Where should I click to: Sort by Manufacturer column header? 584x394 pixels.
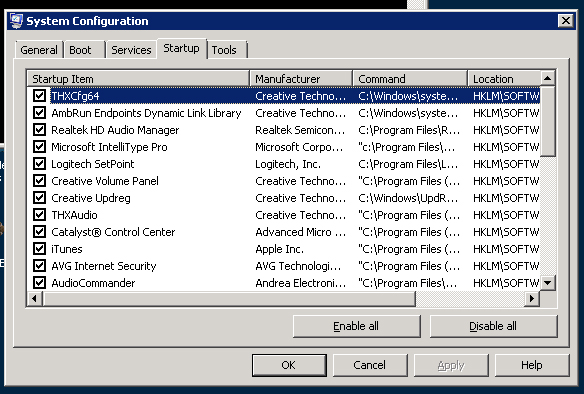point(301,79)
